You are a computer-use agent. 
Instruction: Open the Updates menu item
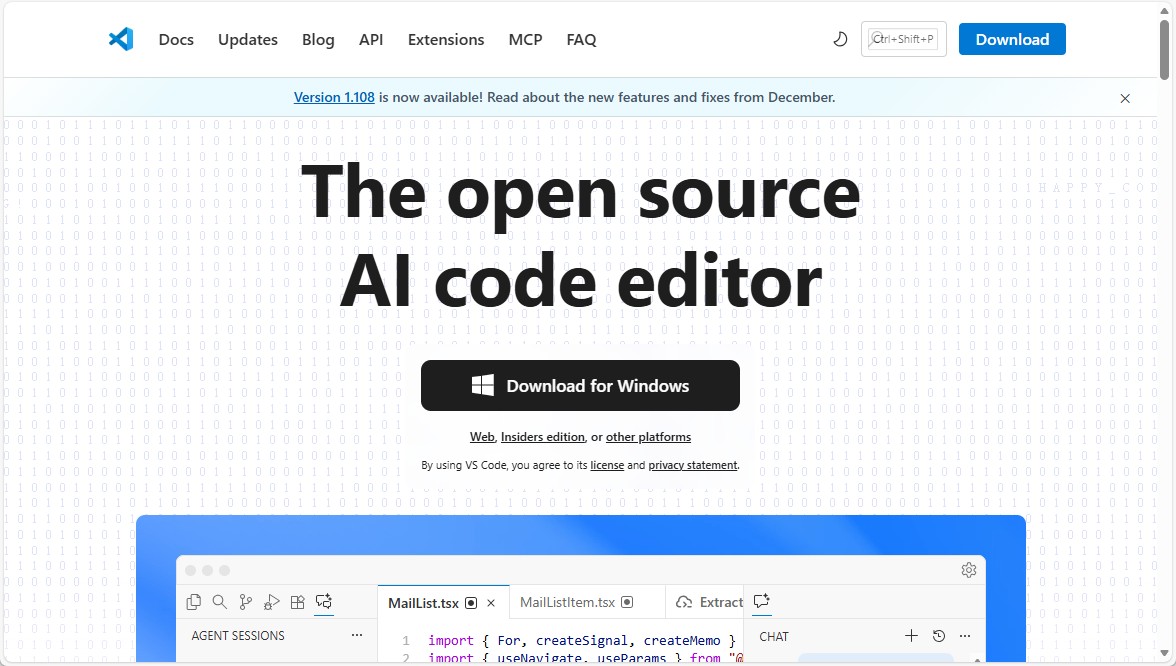(x=248, y=40)
